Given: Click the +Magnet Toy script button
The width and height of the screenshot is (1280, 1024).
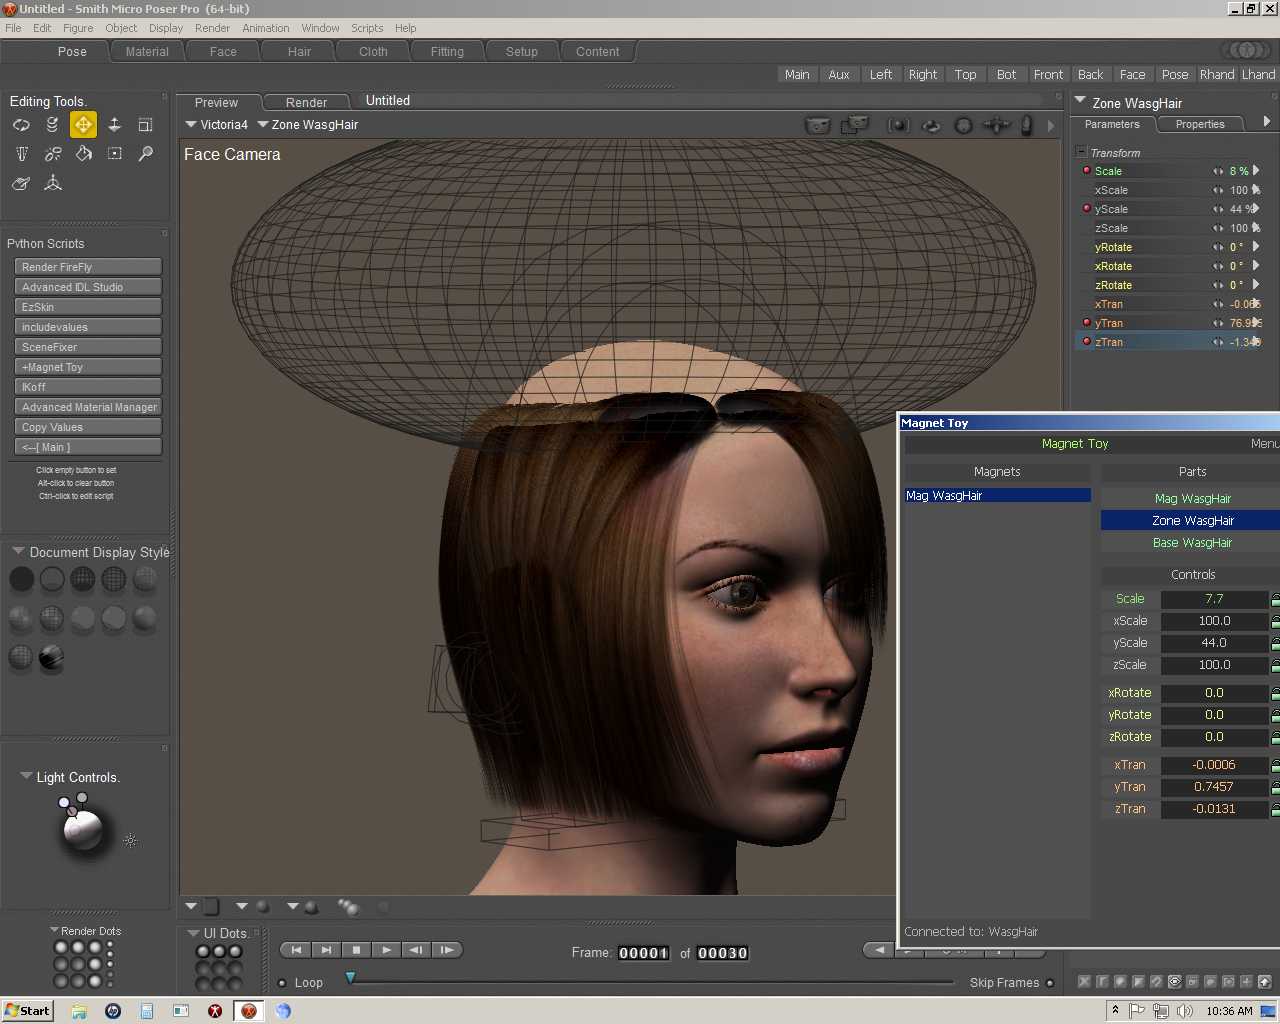Looking at the screenshot, I should tap(88, 367).
